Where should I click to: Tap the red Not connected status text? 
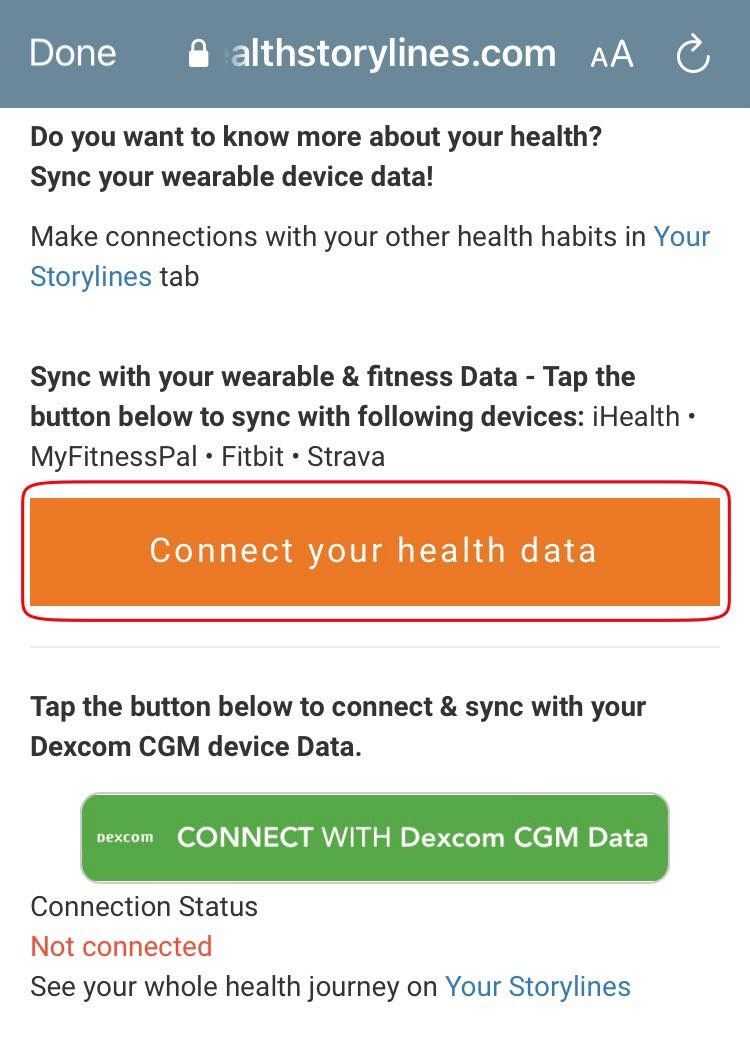point(121,946)
